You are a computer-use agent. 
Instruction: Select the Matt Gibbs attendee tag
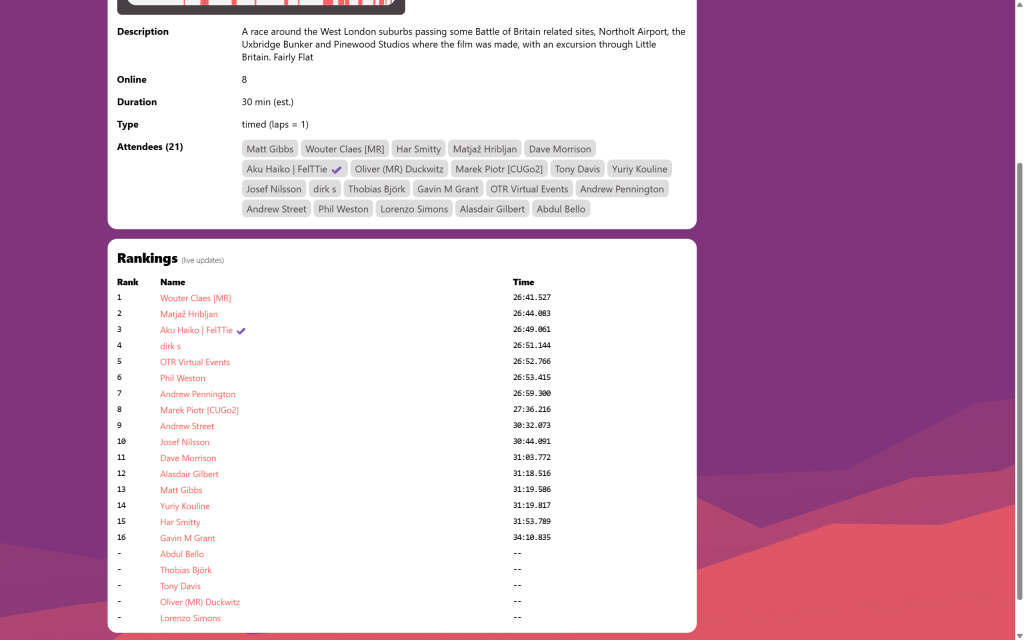(270, 149)
